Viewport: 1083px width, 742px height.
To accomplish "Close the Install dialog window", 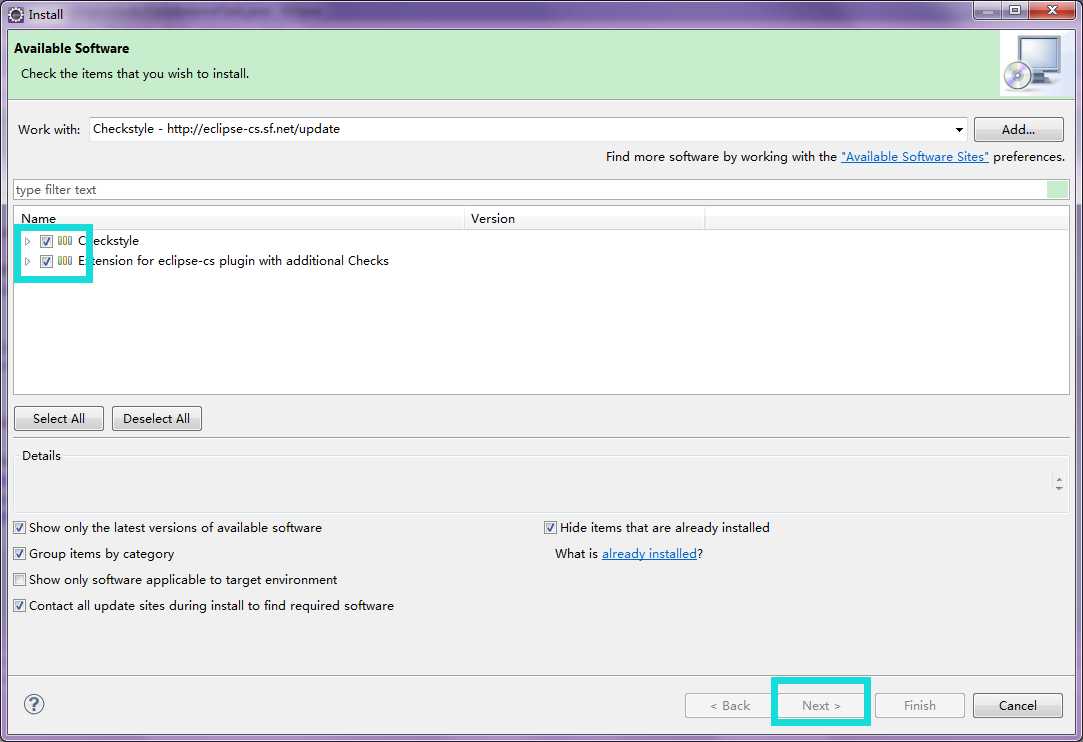I will tap(1053, 10).
